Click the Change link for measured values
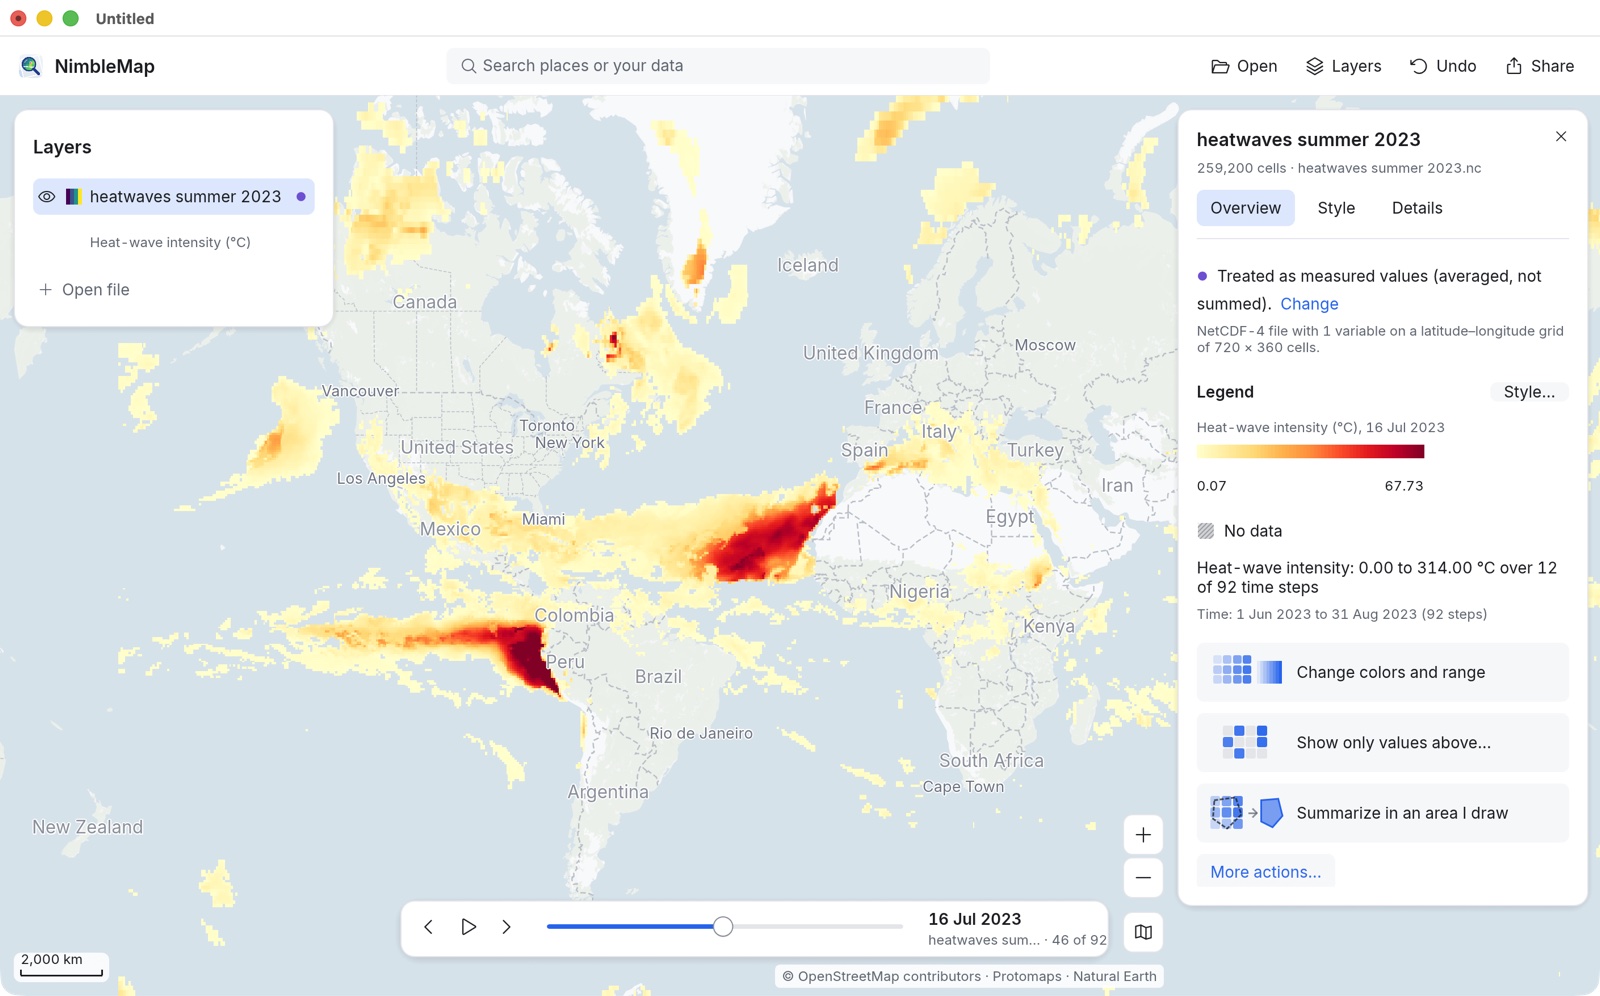This screenshot has width=1600, height=996. [1309, 304]
